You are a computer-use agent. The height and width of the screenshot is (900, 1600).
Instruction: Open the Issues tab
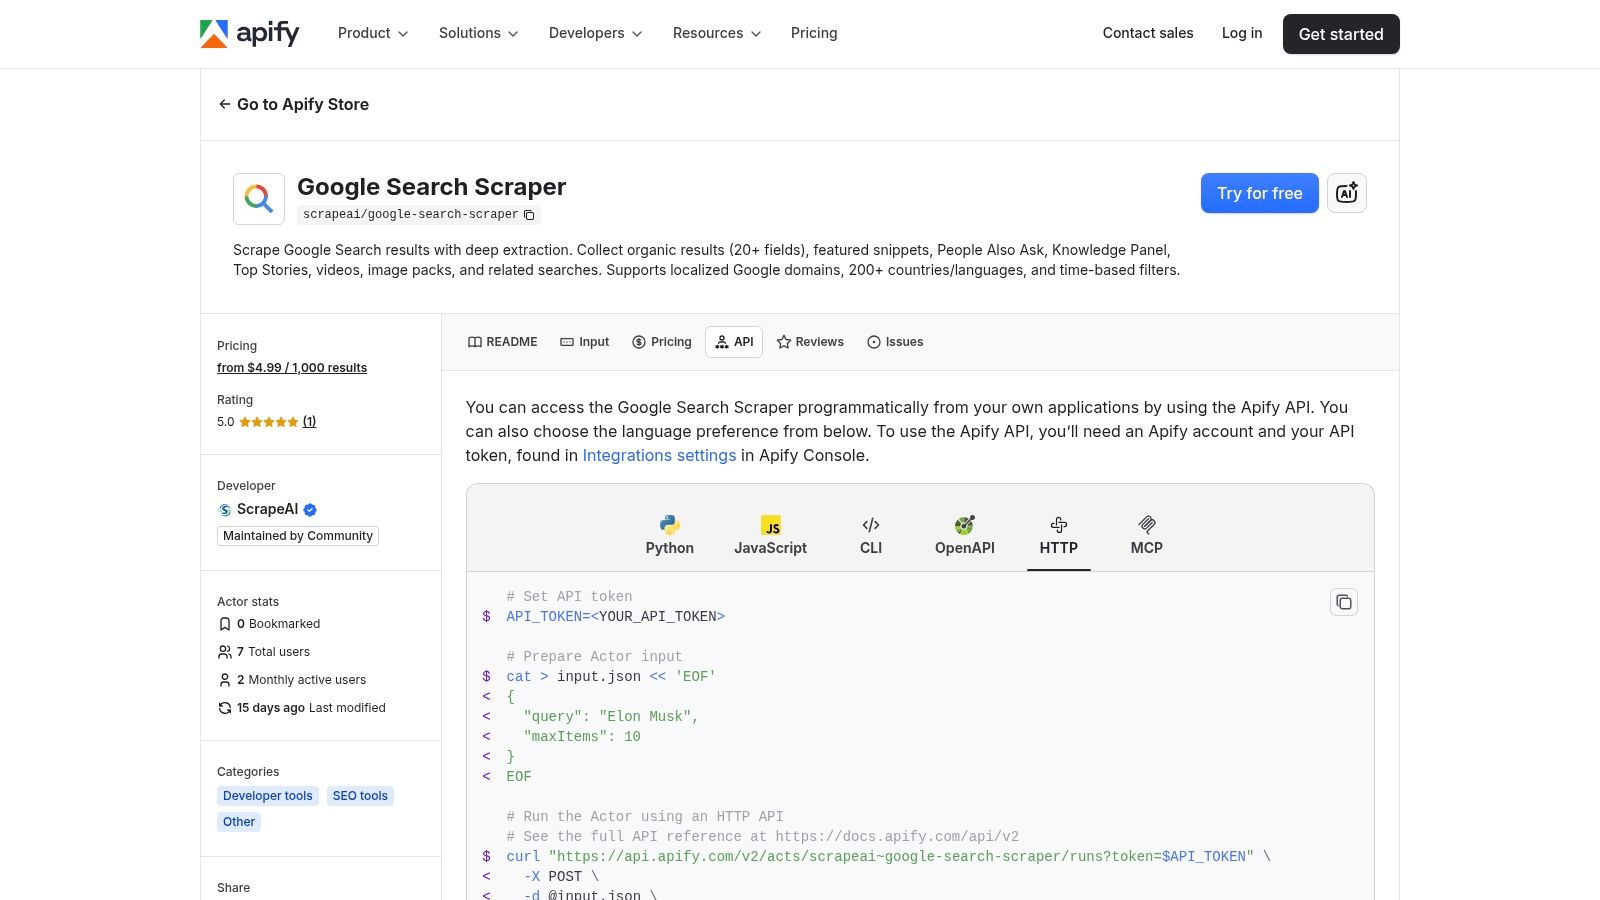pyautogui.click(x=895, y=342)
